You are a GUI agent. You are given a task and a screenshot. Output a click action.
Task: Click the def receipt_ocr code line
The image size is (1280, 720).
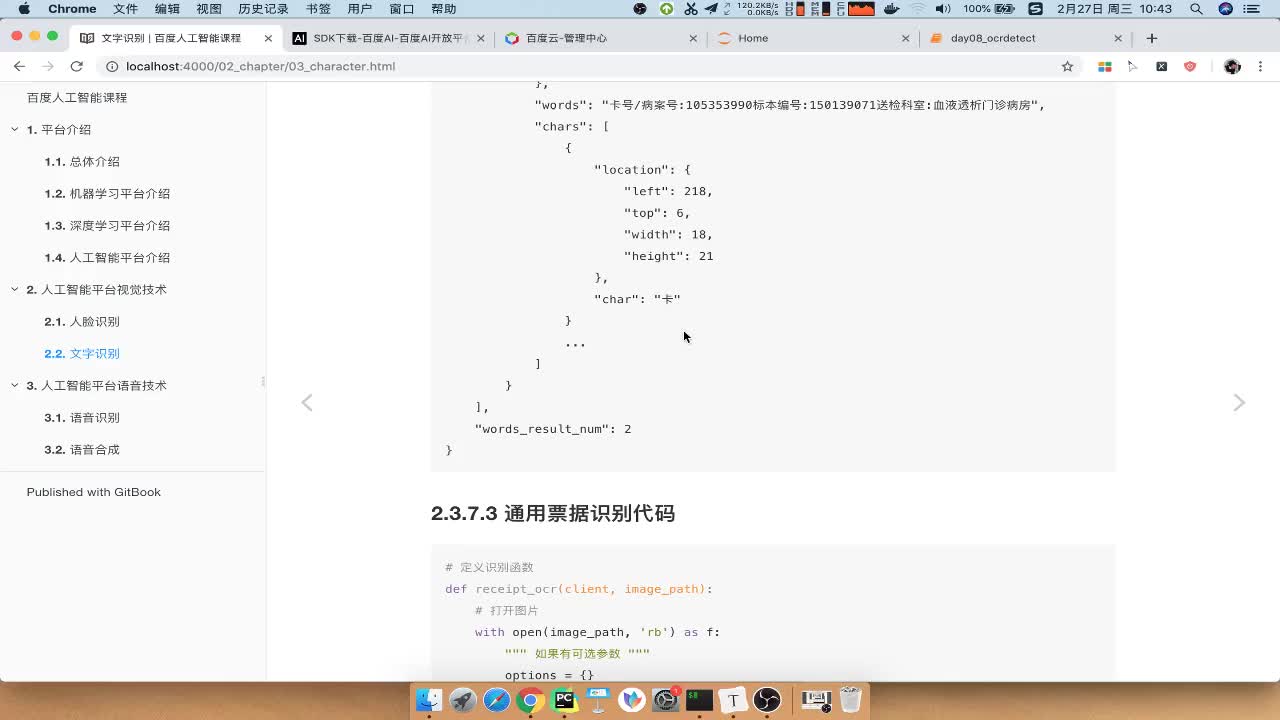pos(579,589)
